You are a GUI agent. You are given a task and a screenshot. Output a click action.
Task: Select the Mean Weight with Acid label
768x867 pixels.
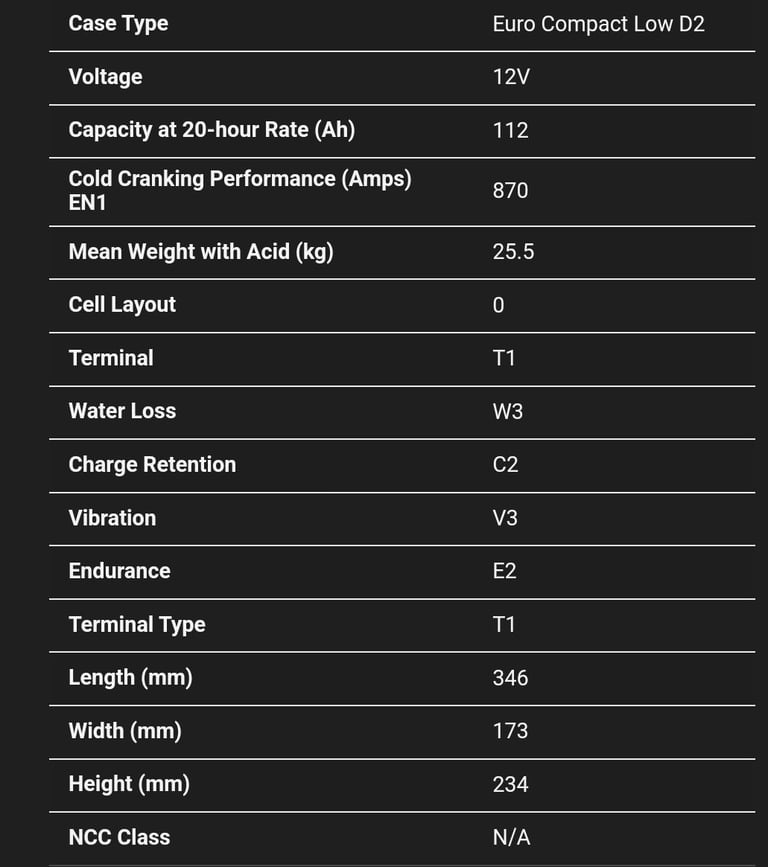click(x=201, y=252)
